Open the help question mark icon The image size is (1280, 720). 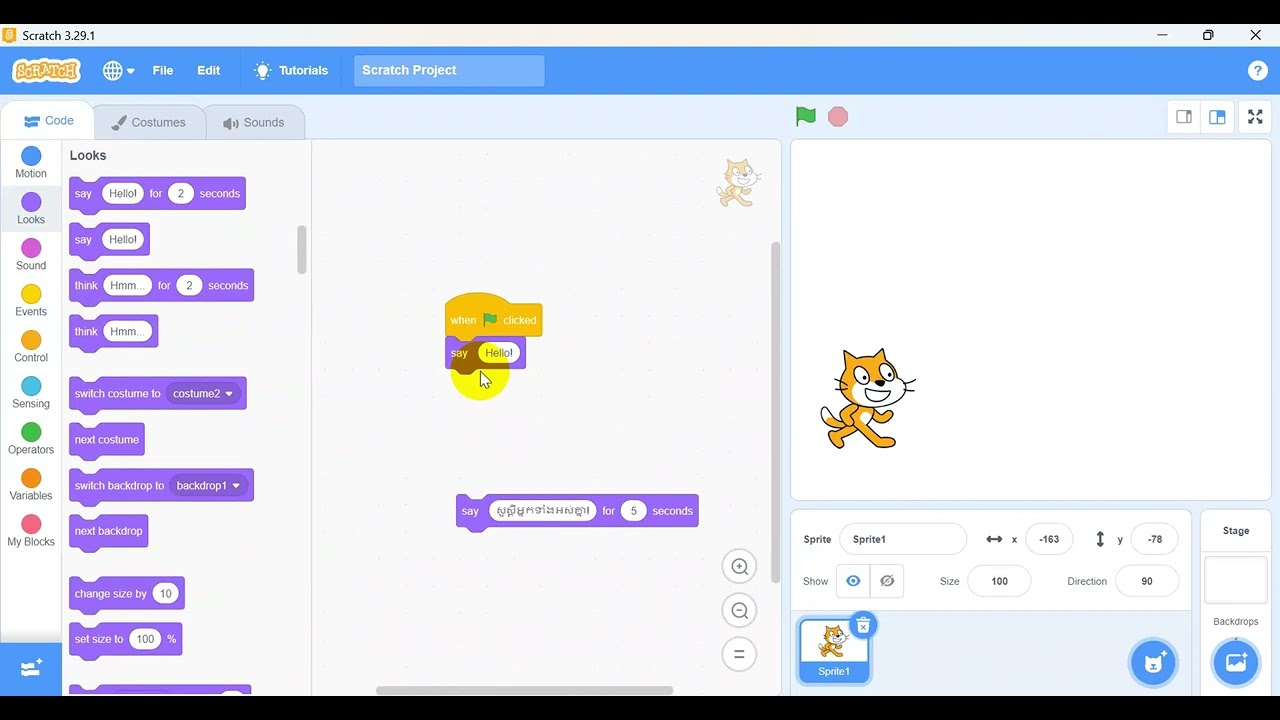[x=1258, y=71]
